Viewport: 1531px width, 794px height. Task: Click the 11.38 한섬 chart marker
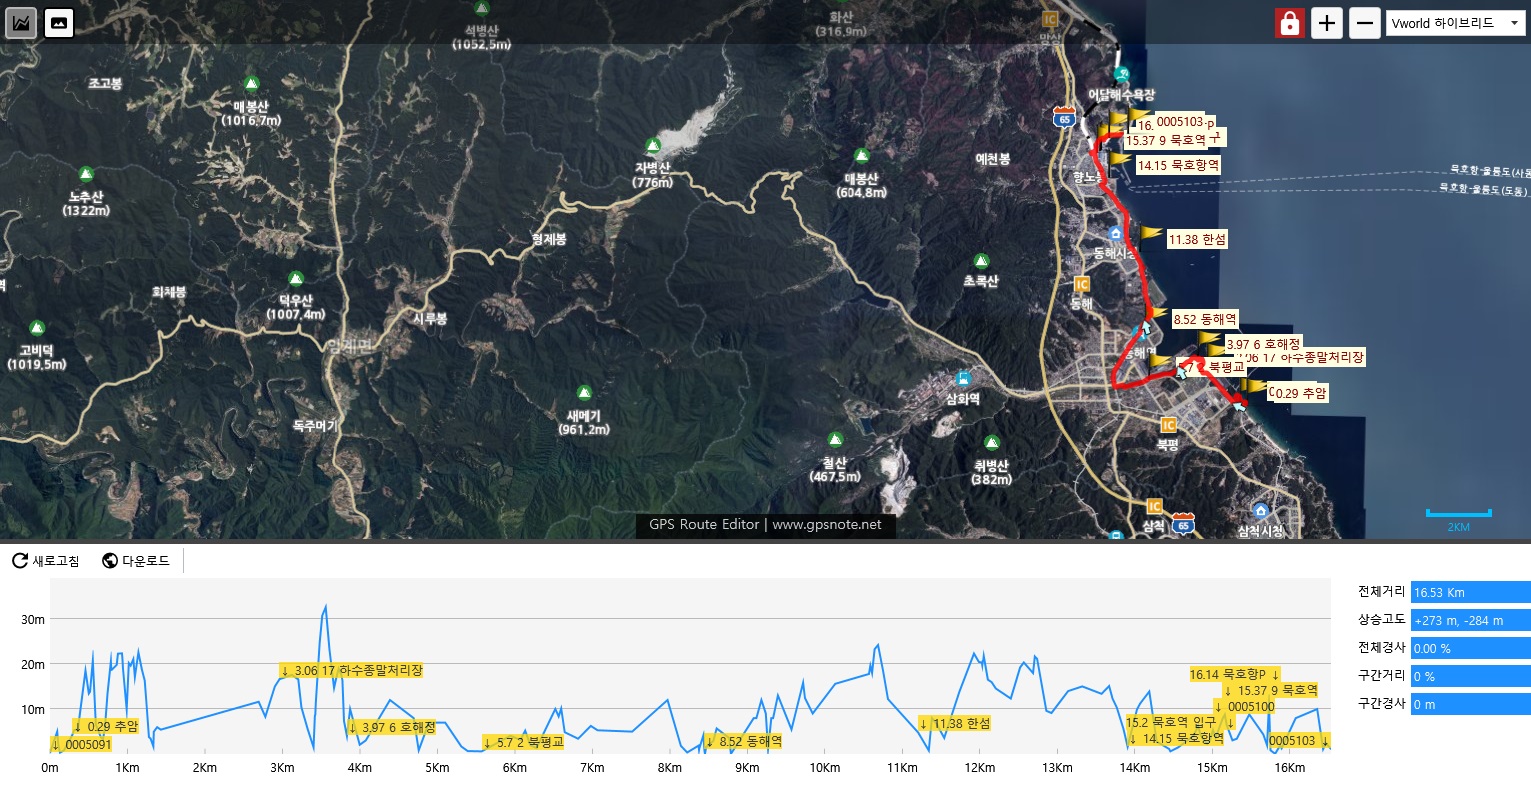[955, 724]
